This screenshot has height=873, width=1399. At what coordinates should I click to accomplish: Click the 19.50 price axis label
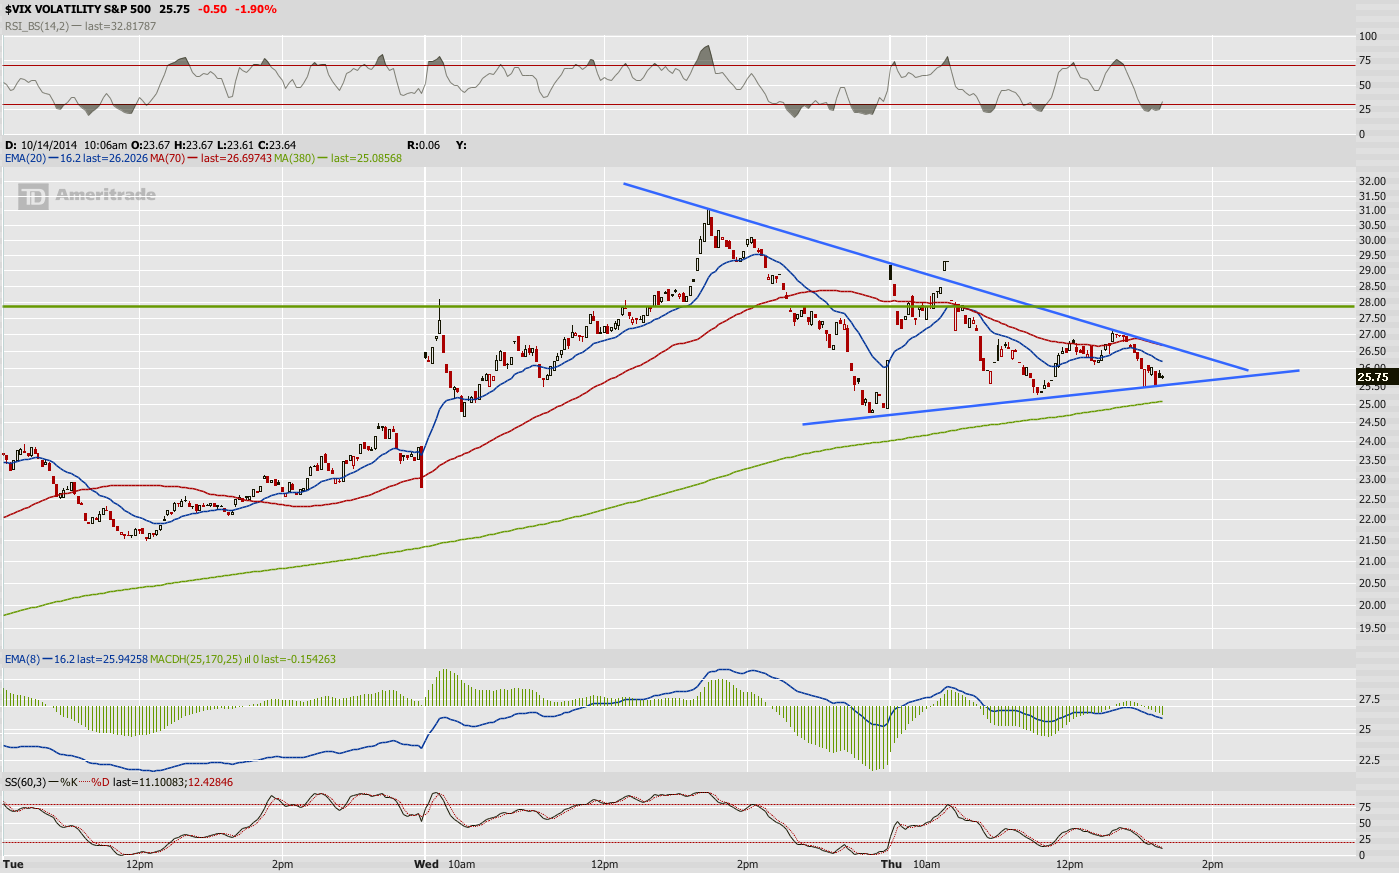(x=1372, y=628)
